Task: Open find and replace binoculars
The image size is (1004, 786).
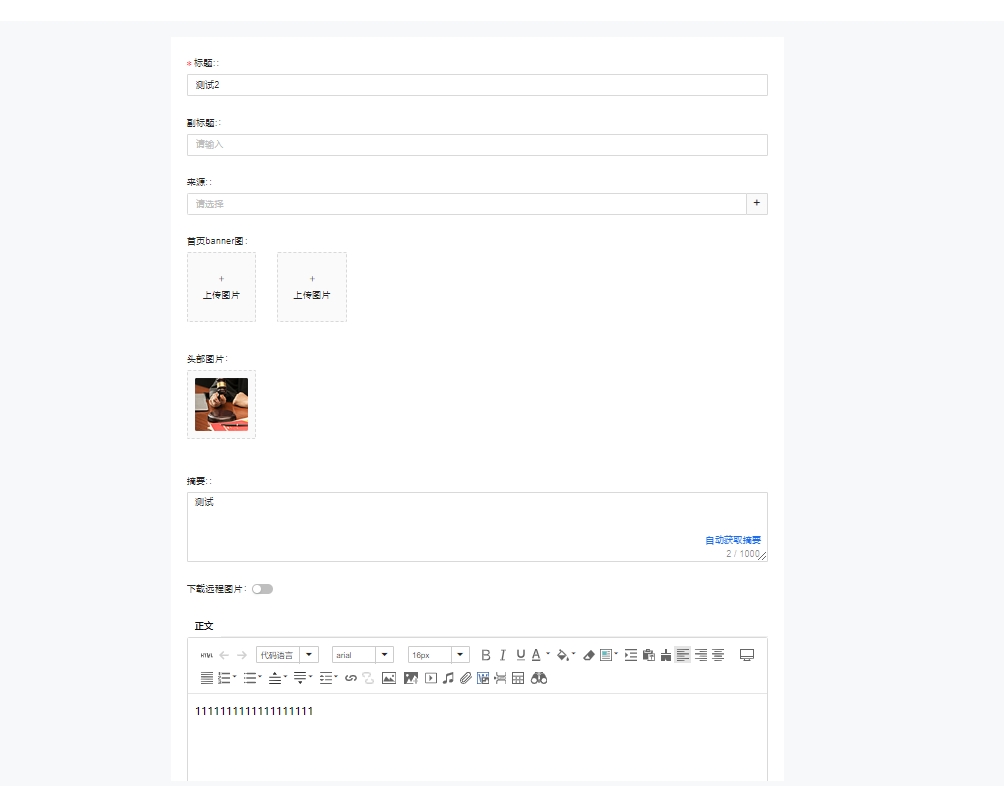Action: coord(538,678)
